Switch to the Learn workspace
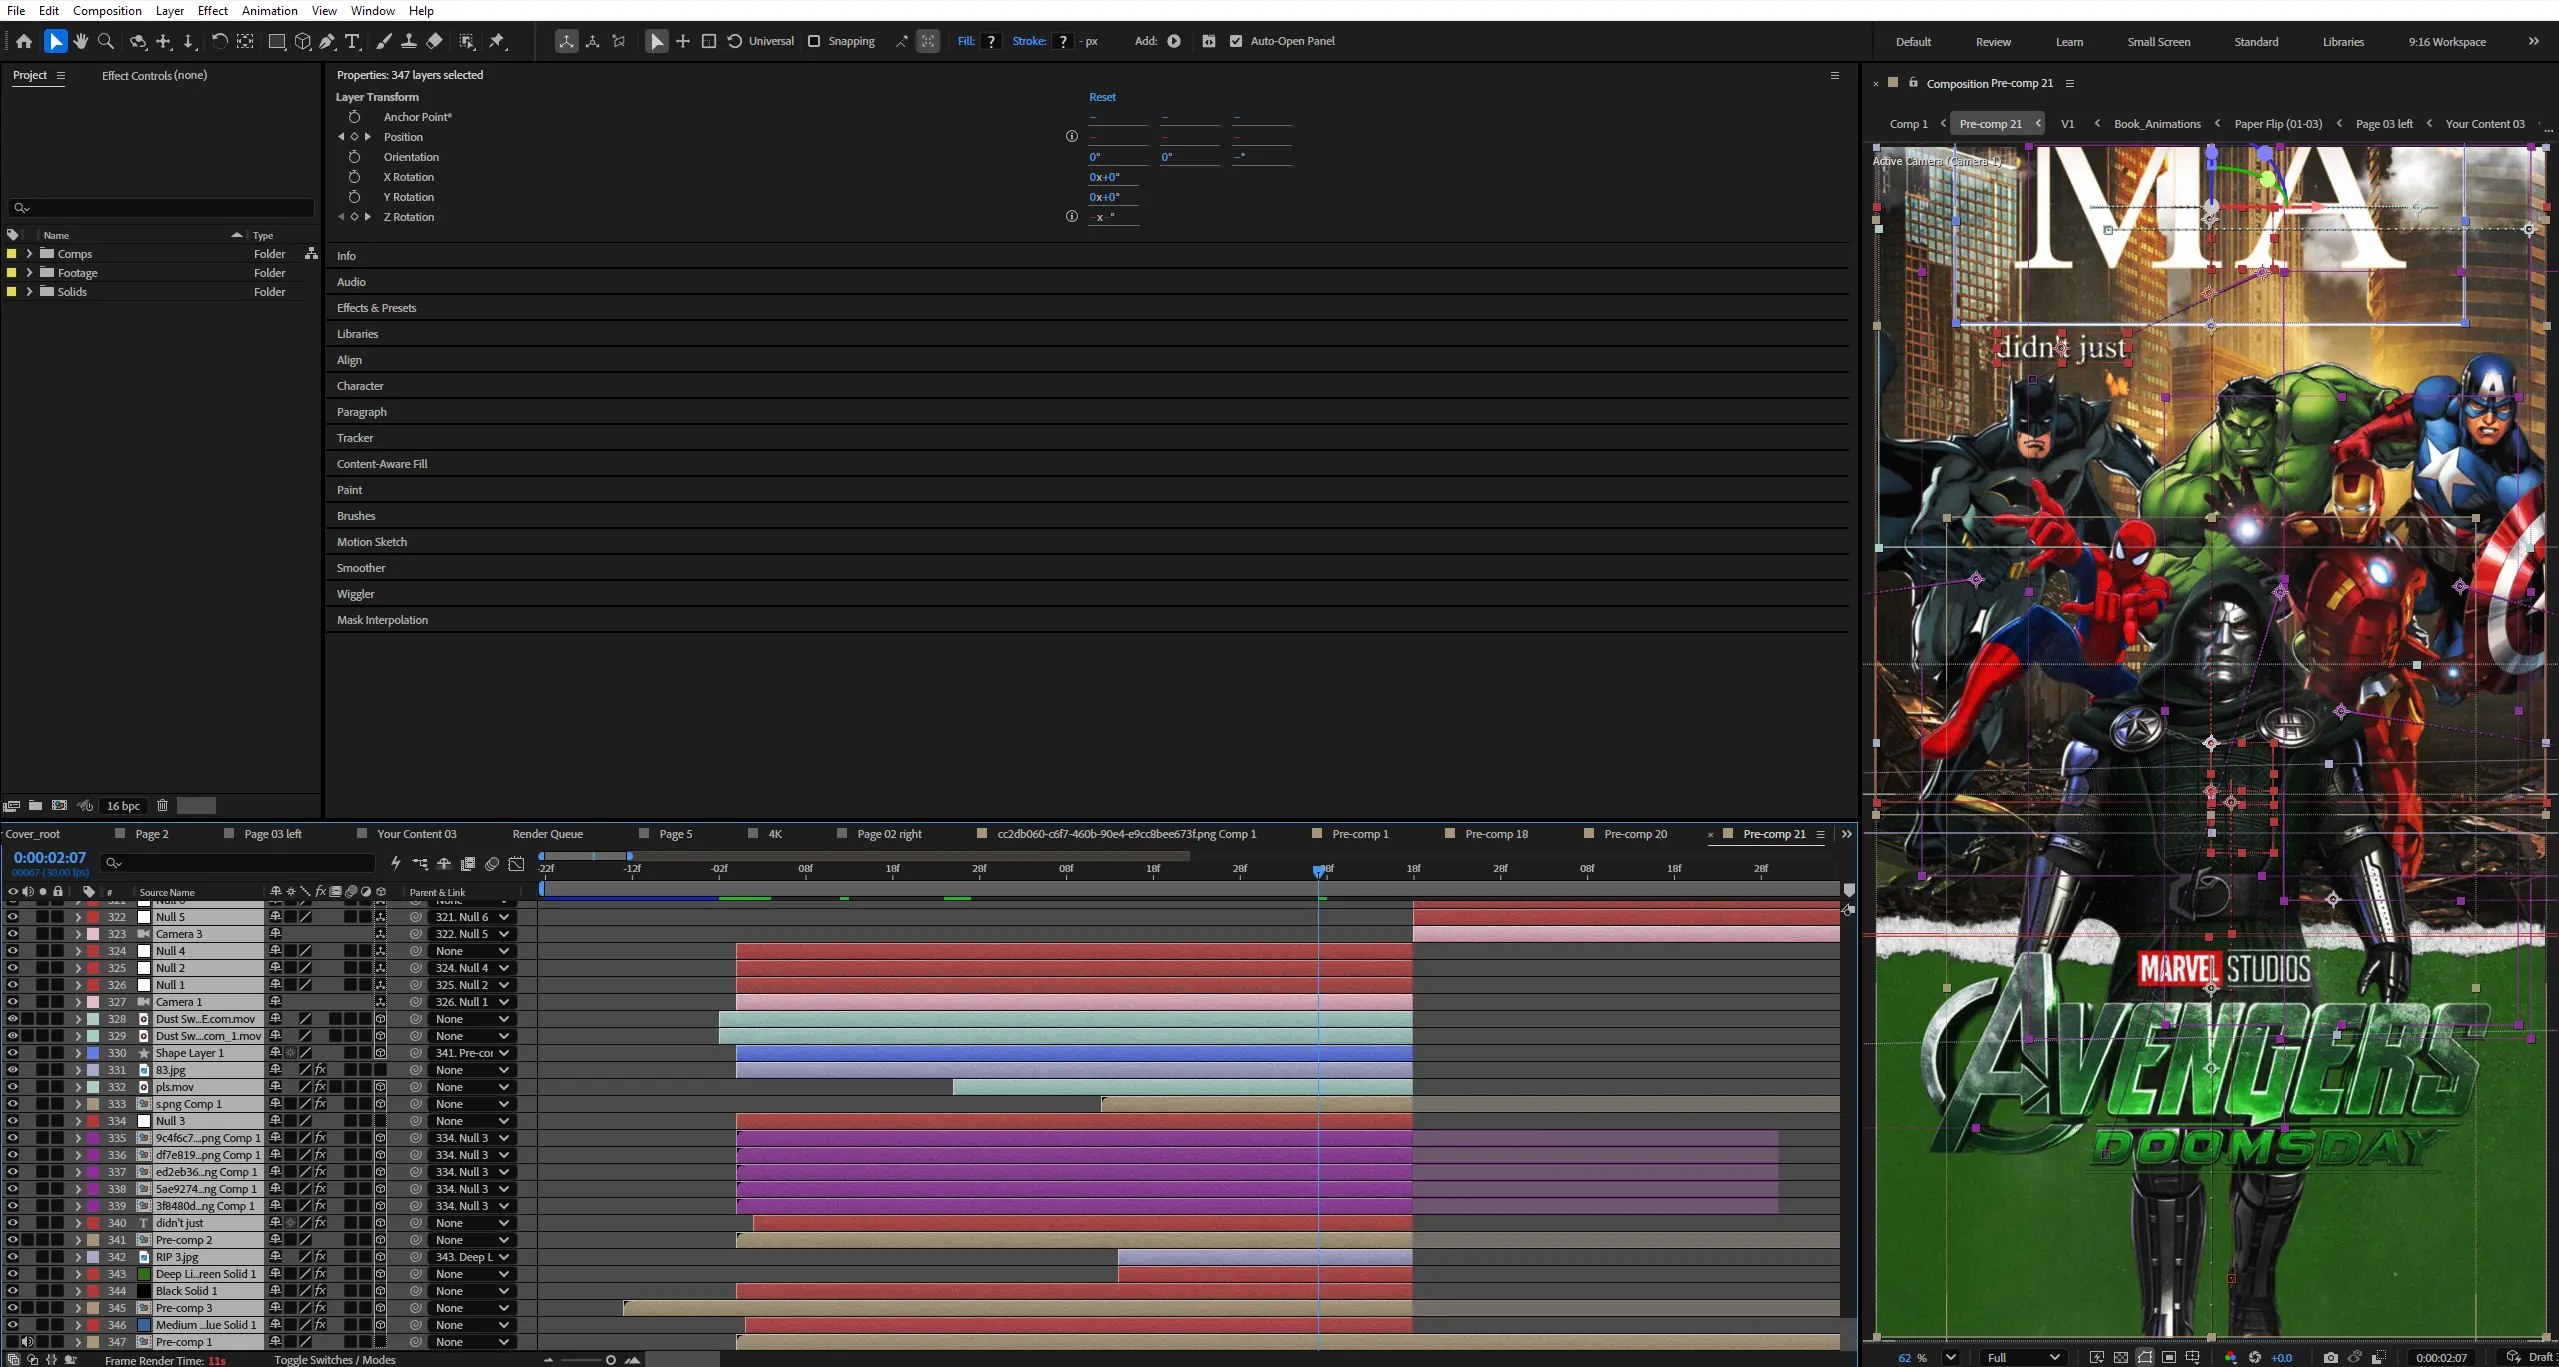The image size is (2559, 1367). coord(2069,42)
